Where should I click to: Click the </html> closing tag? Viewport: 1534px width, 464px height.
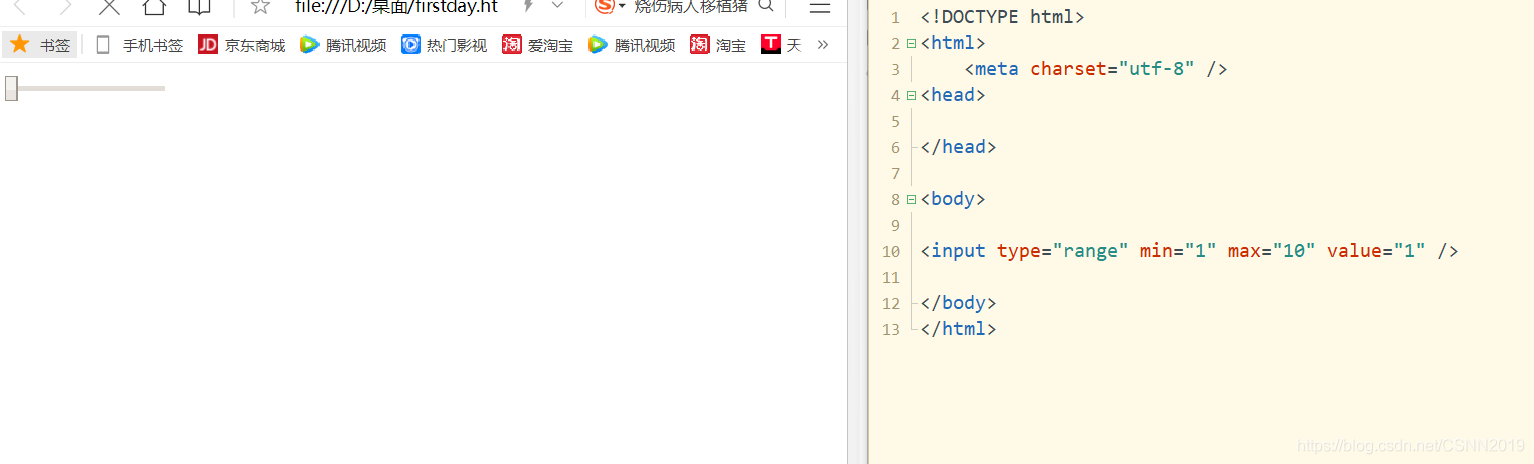click(958, 329)
